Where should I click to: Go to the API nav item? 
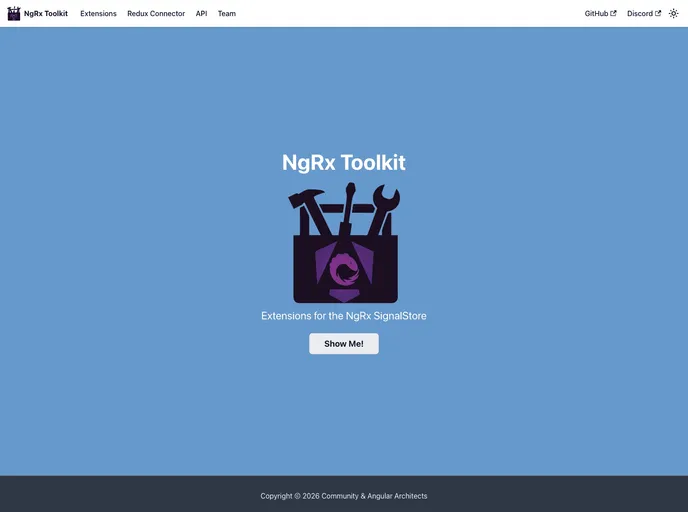click(x=201, y=14)
